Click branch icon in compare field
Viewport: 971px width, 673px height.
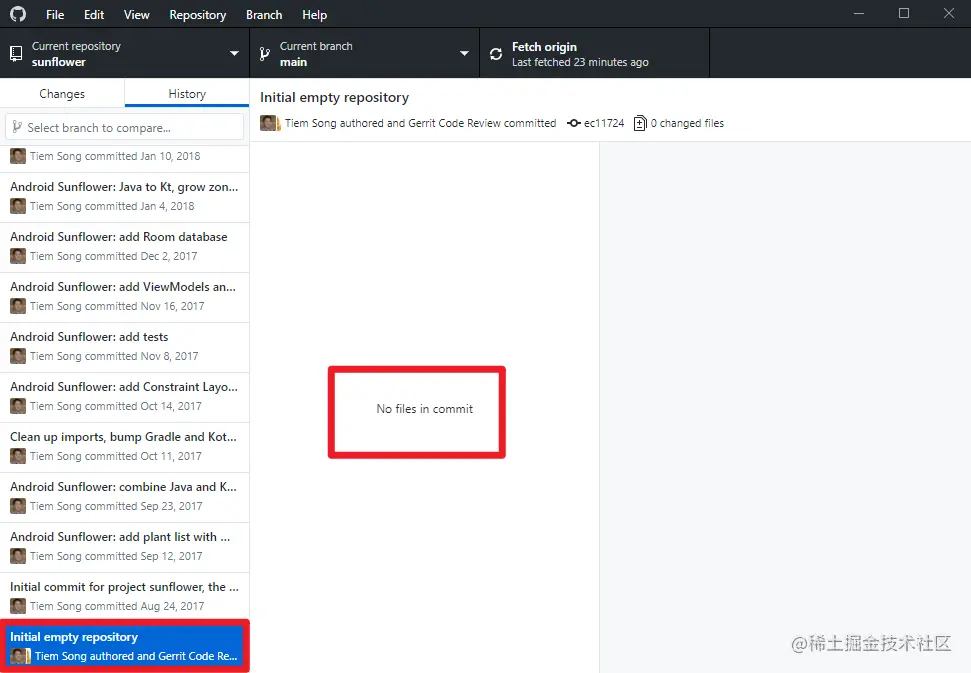(x=17, y=127)
